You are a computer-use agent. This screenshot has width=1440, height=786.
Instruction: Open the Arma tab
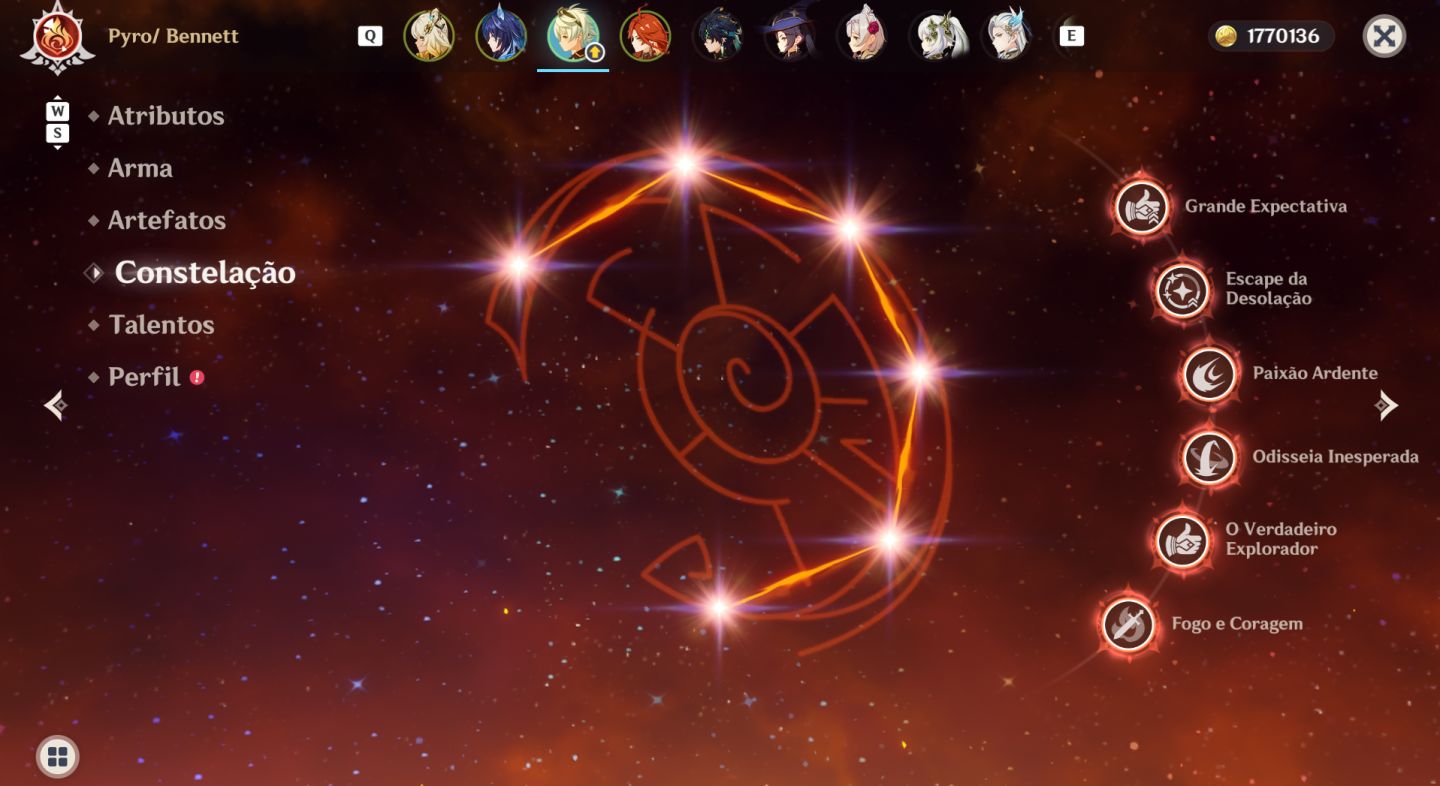tap(140, 168)
